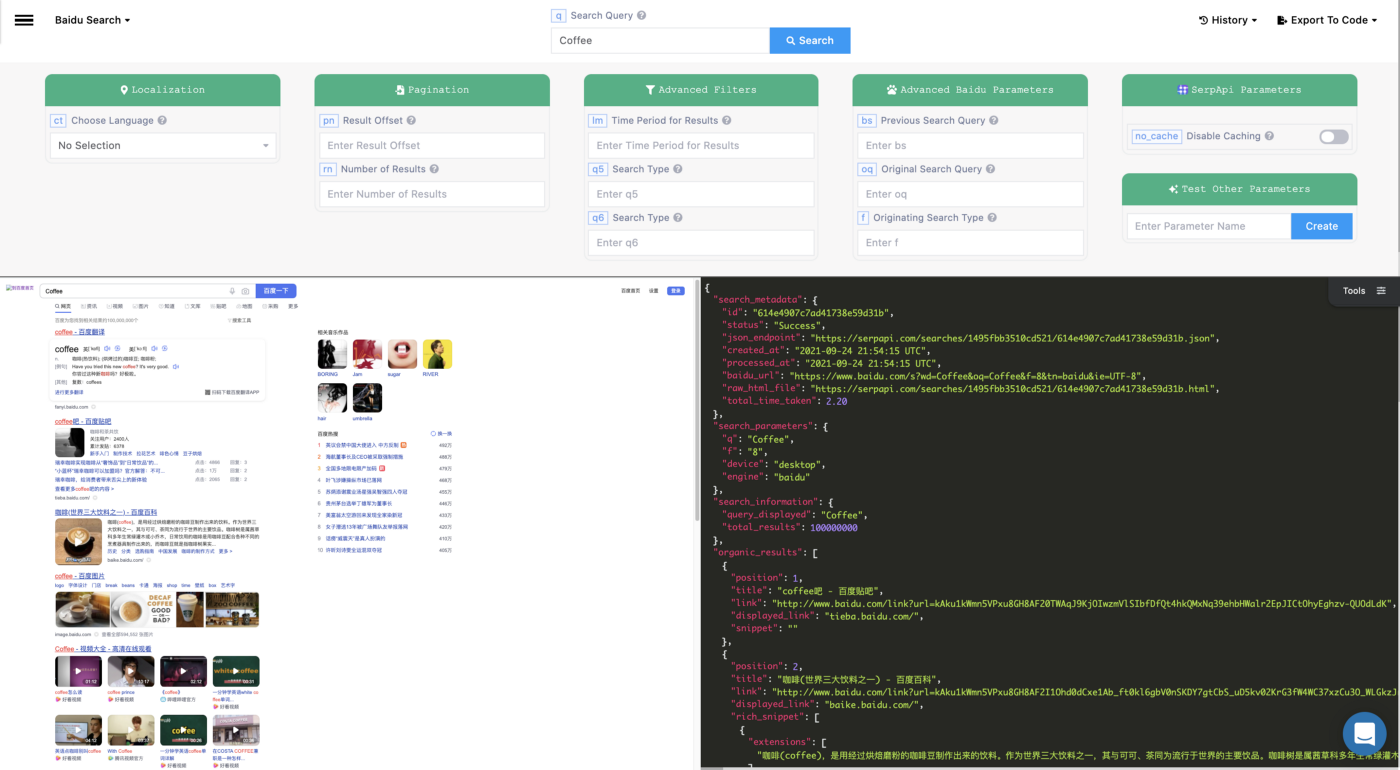This screenshot has width=1400, height=770.
Task: Open the chat support bubble
Action: tap(1364, 734)
